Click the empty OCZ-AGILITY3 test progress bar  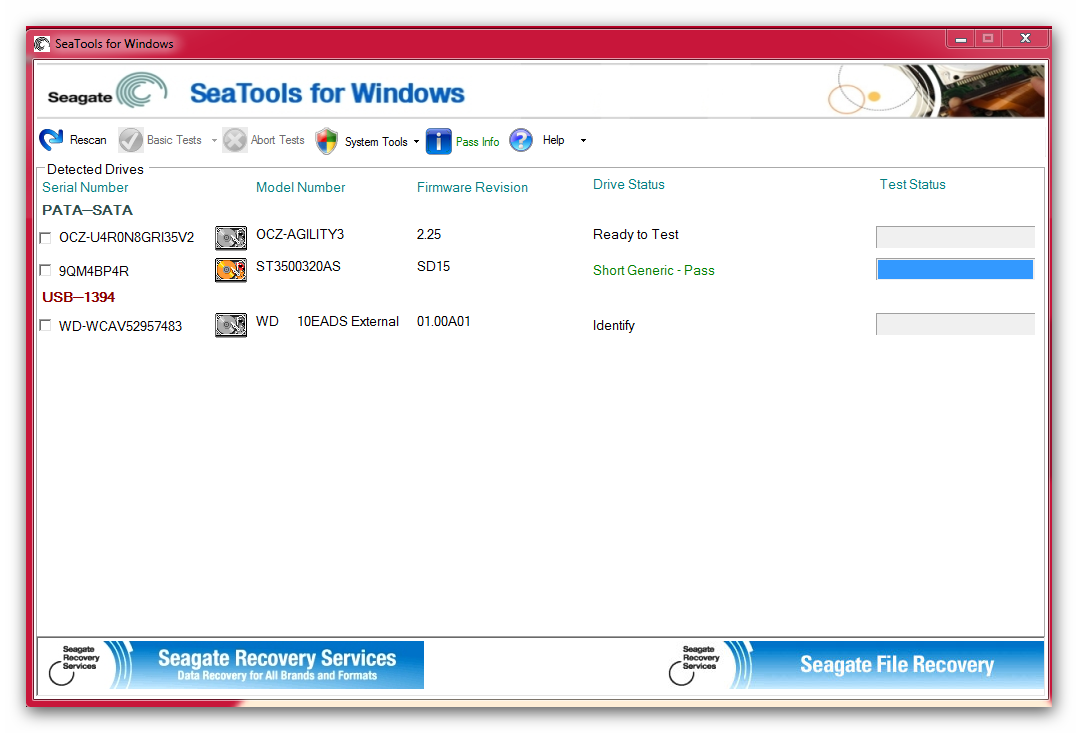tap(955, 237)
